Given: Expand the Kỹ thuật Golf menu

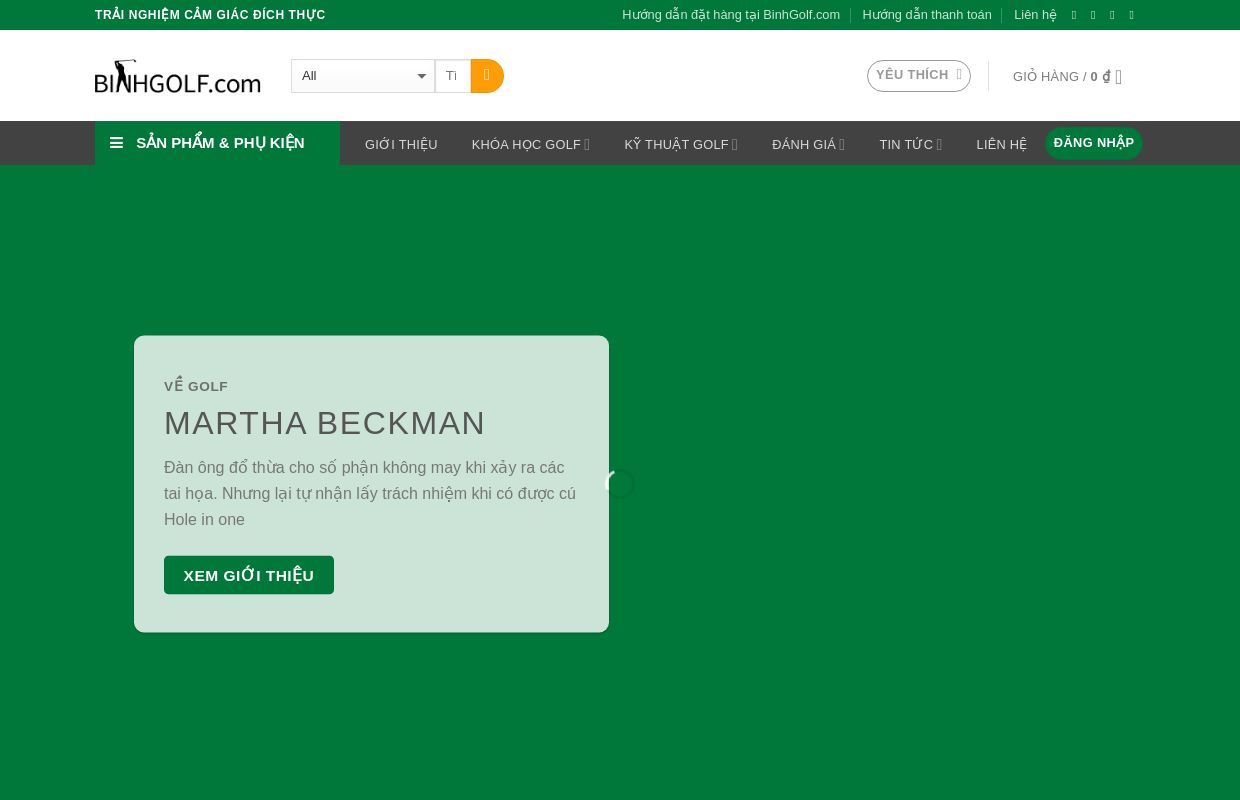Looking at the screenshot, I should coord(680,144).
